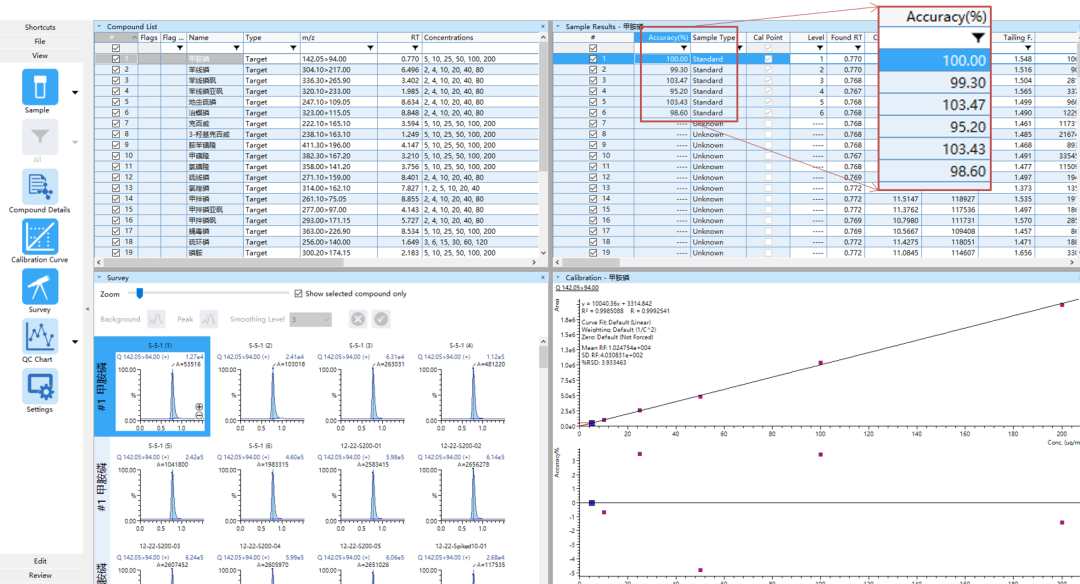1080x584 pixels.
Task: Click the zoom-in magnifier on S-5-1 (1) chromatogram
Action: (x=199, y=406)
